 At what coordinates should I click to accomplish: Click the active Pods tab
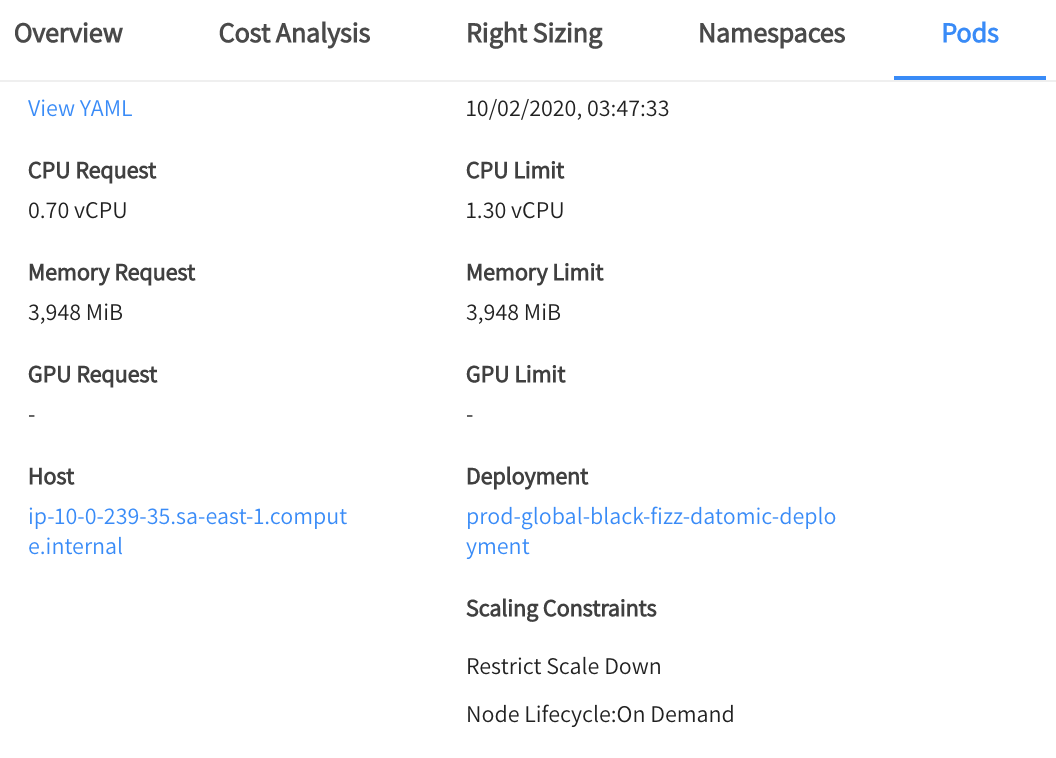click(970, 34)
